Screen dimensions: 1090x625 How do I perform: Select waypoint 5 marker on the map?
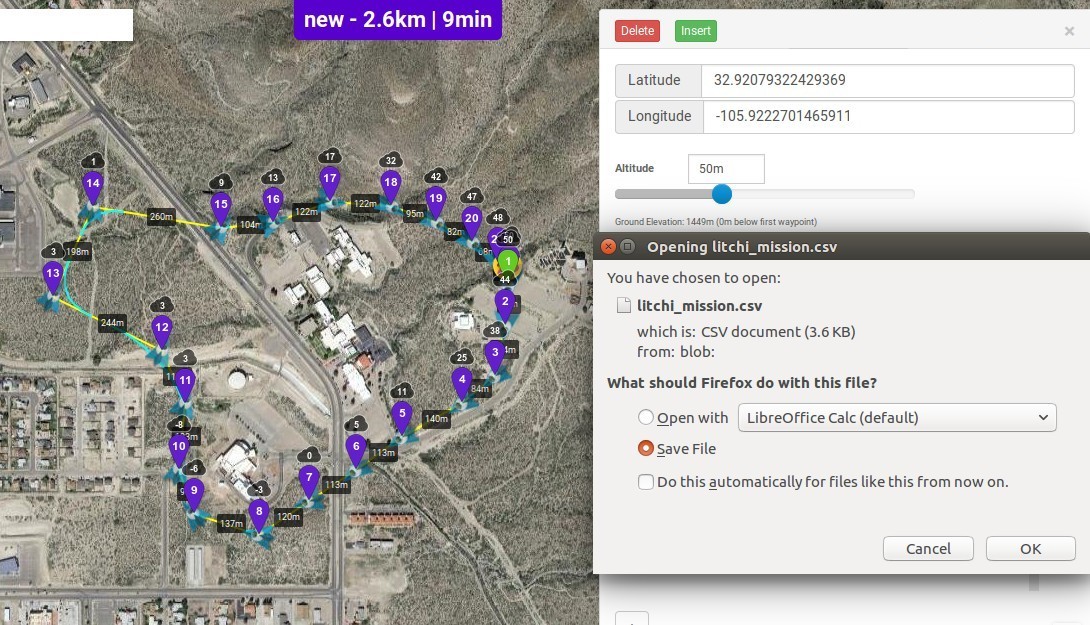click(x=402, y=413)
